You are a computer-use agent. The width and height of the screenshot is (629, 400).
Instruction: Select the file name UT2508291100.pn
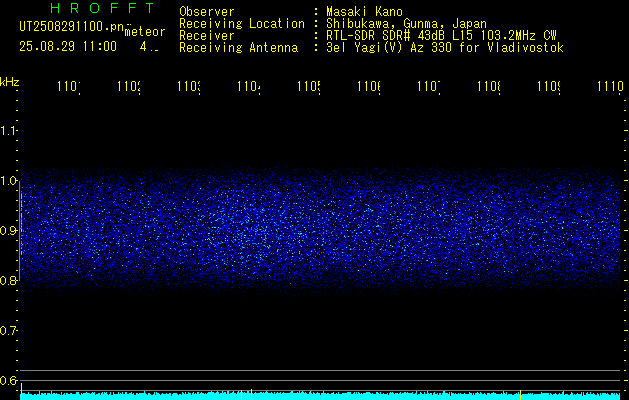click(72, 27)
